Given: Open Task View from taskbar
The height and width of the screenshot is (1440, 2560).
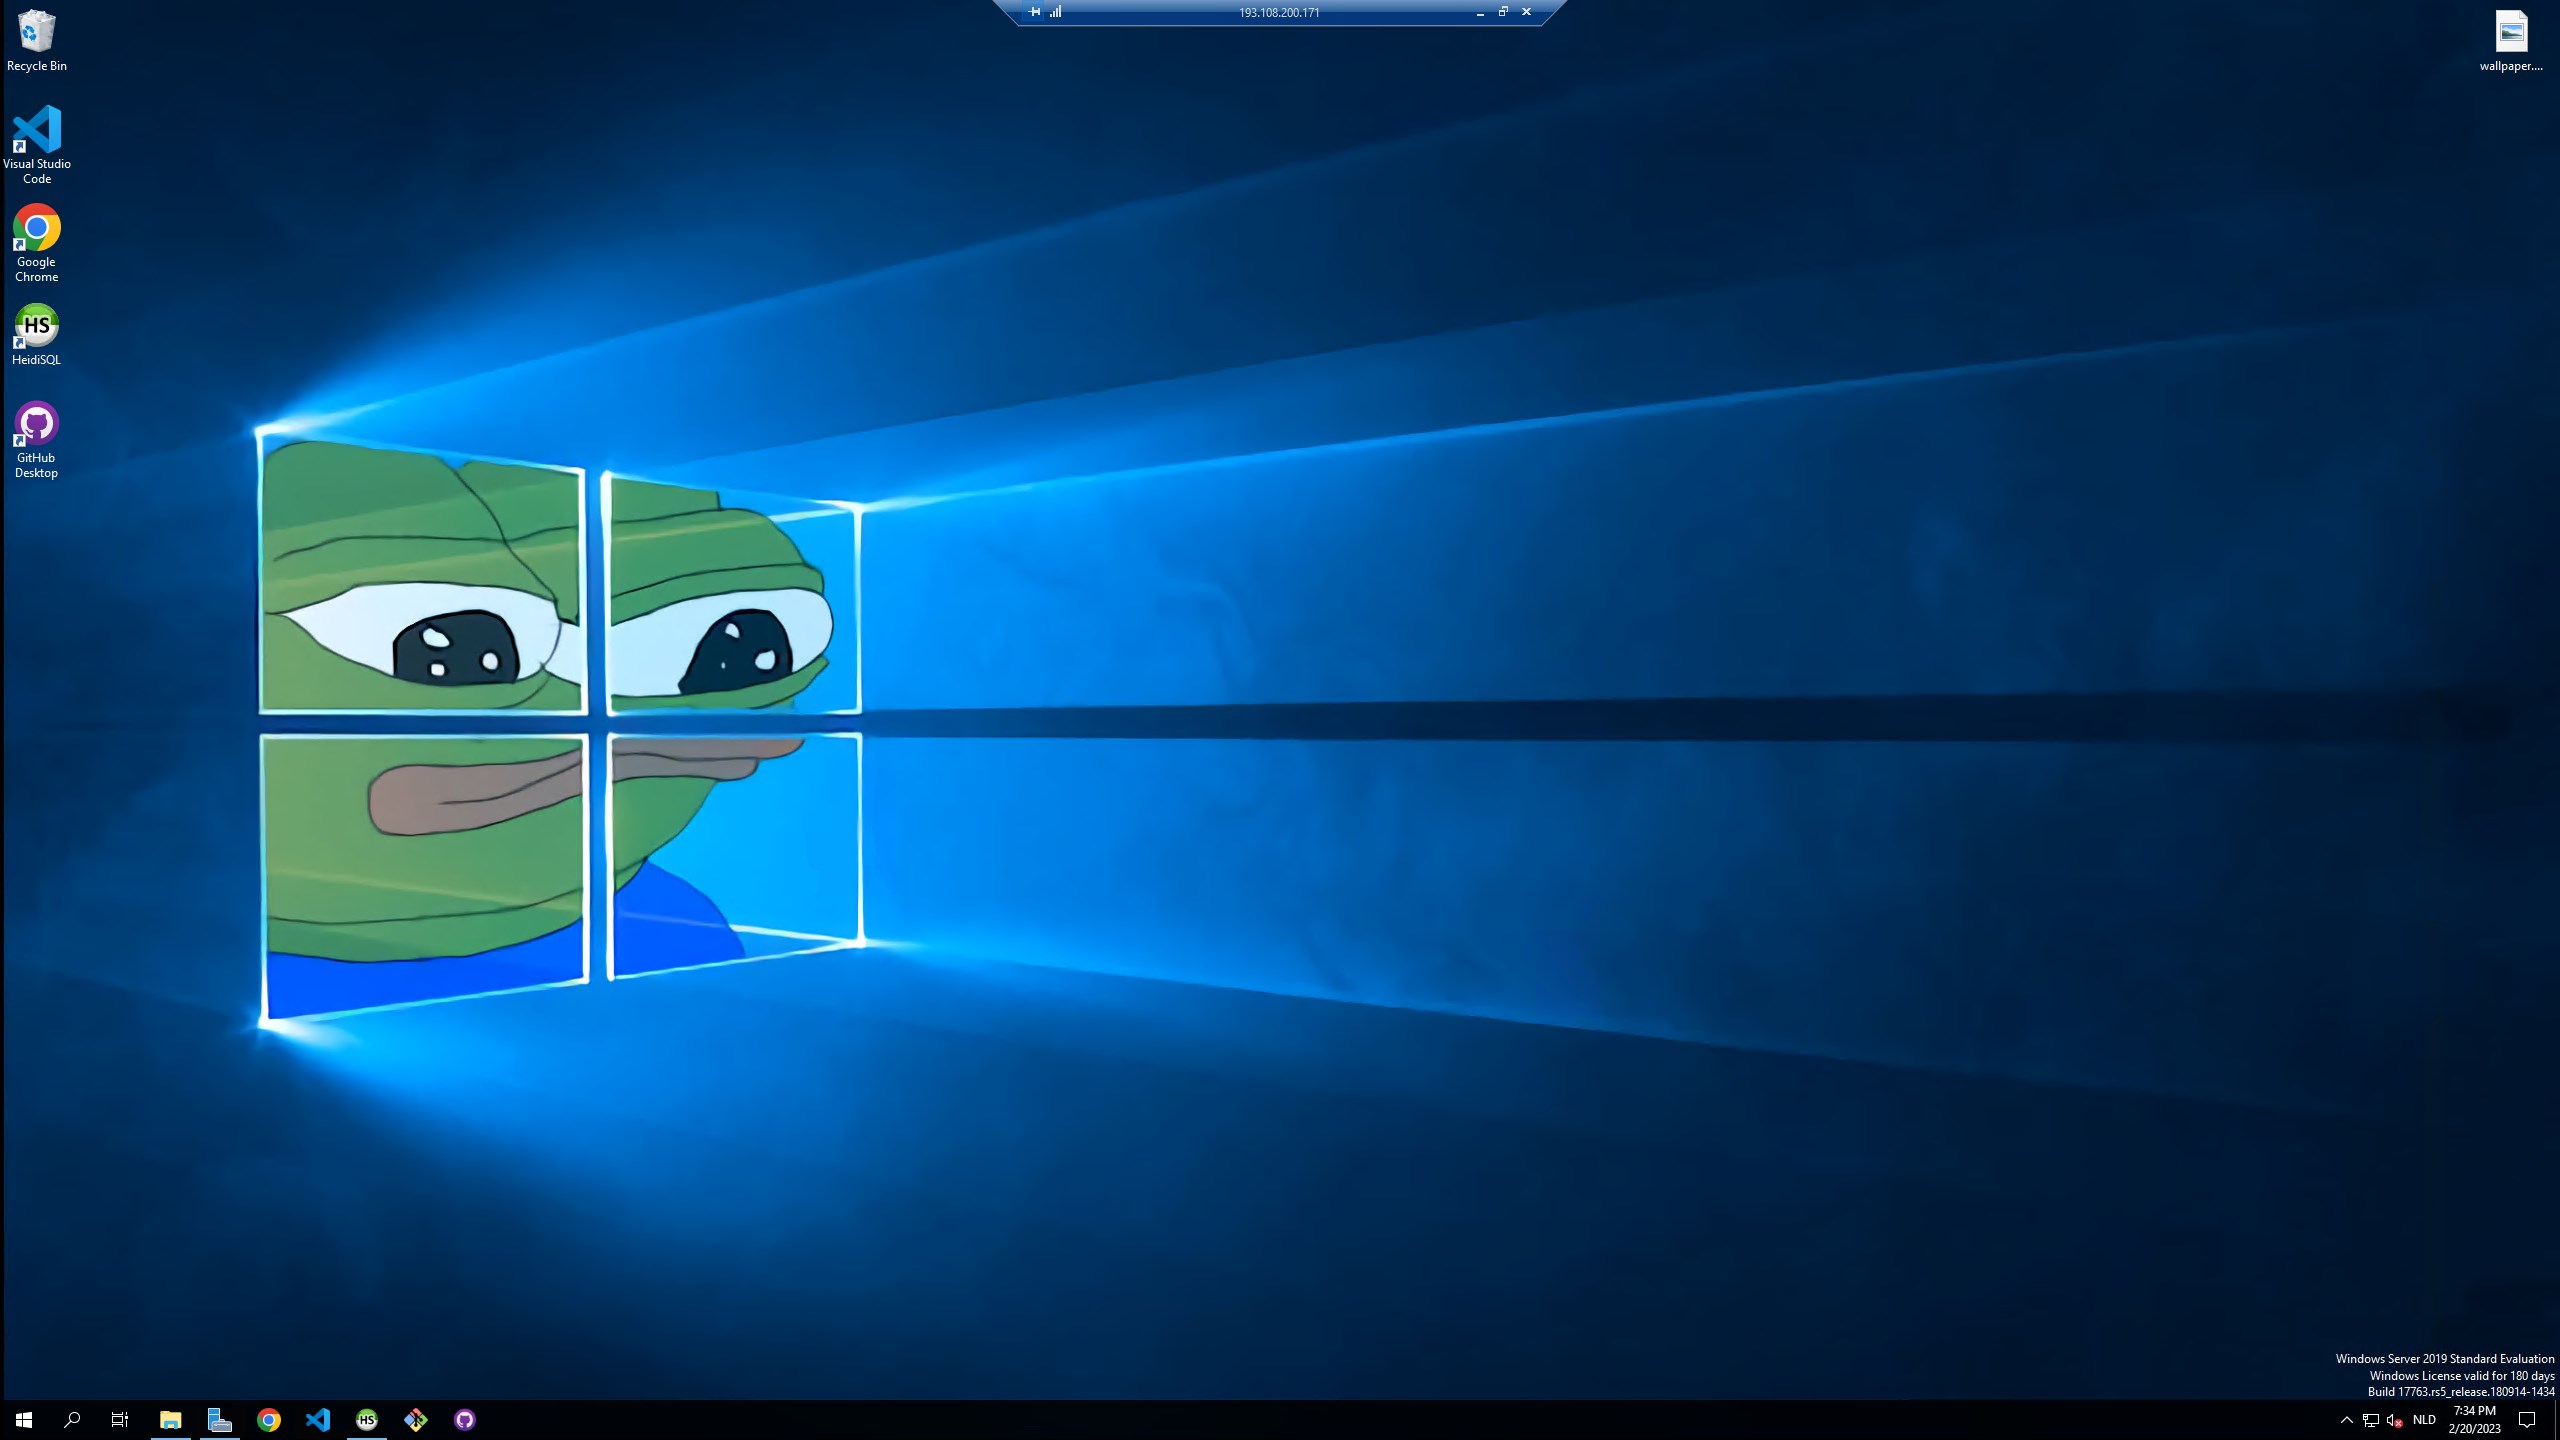Looking at the screenshot, I should (x=120, y=1420).
